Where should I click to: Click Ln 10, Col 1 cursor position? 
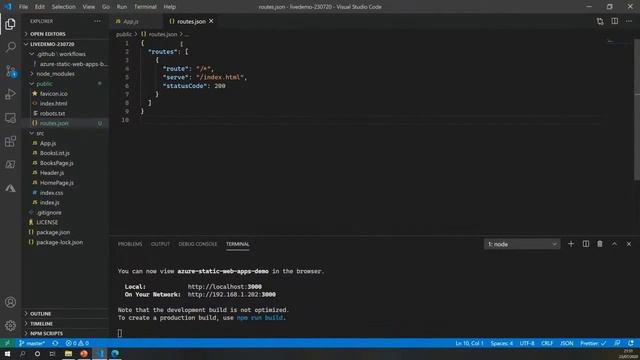[469, 343]
